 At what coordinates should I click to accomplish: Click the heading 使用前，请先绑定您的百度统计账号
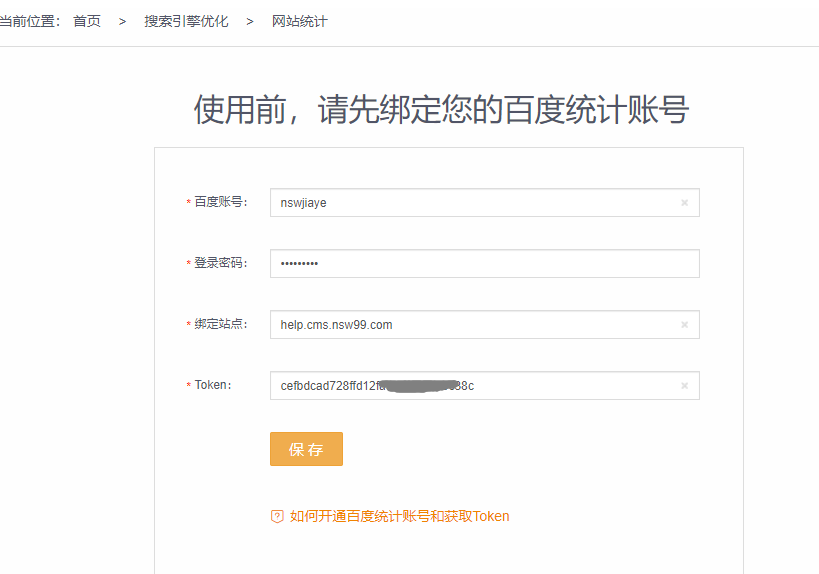(441, 110)
